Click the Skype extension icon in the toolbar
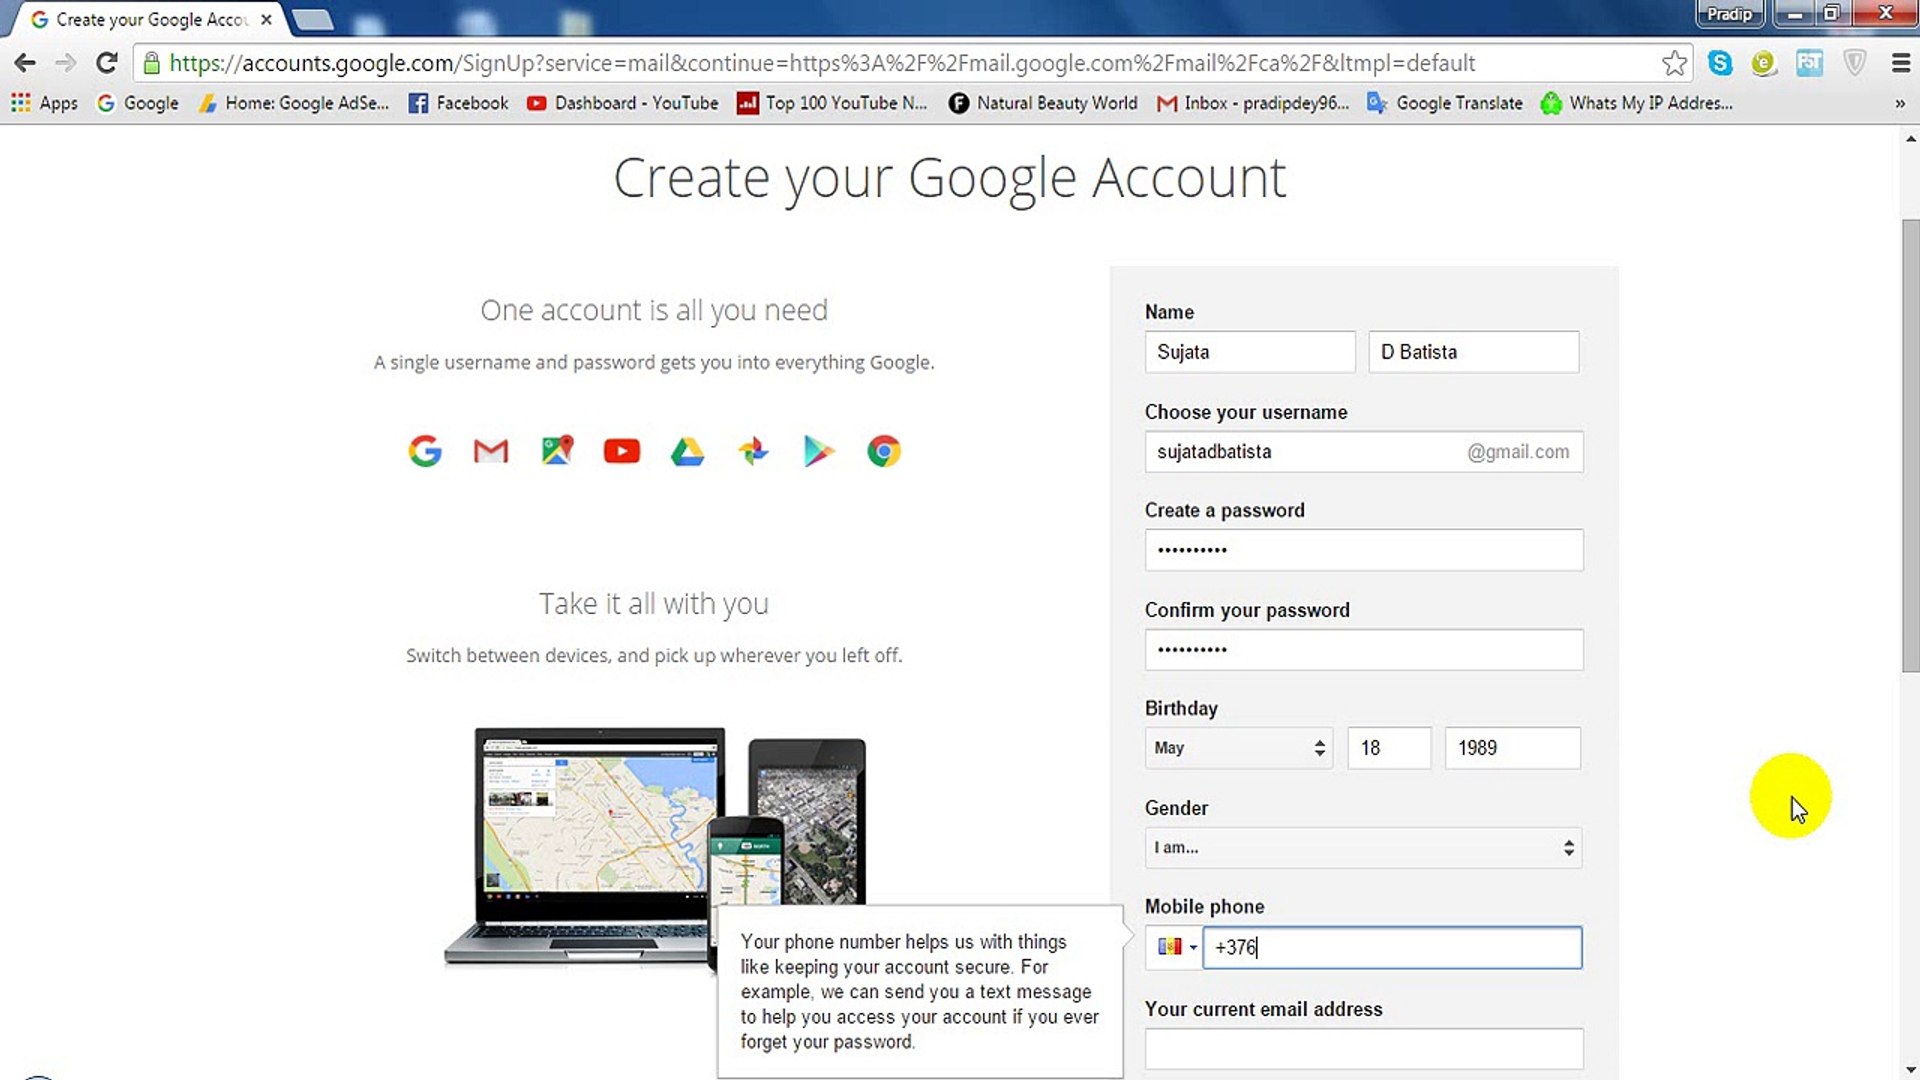 click(x=1721, y=63)
